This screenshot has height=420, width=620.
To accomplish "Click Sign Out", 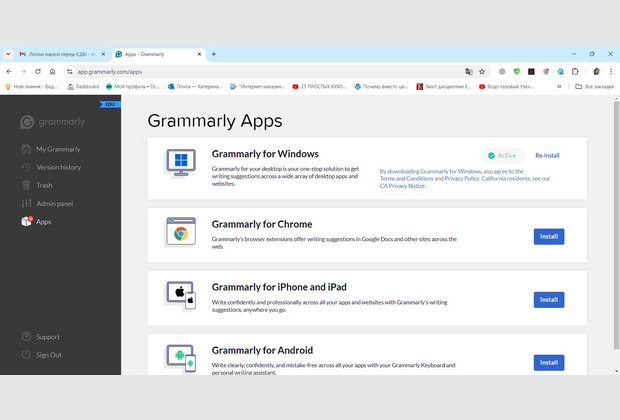I will 42,355.
